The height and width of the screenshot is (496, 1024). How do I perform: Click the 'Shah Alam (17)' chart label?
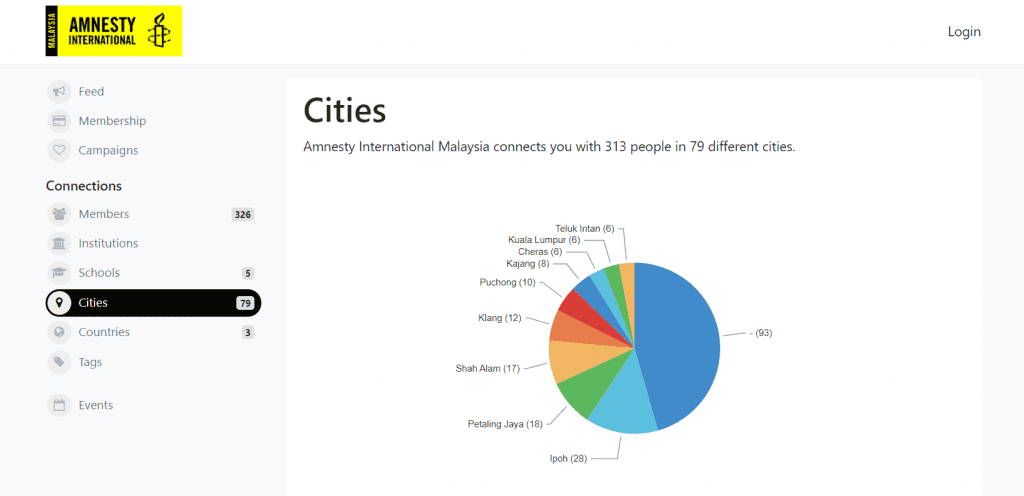(487, 369)
